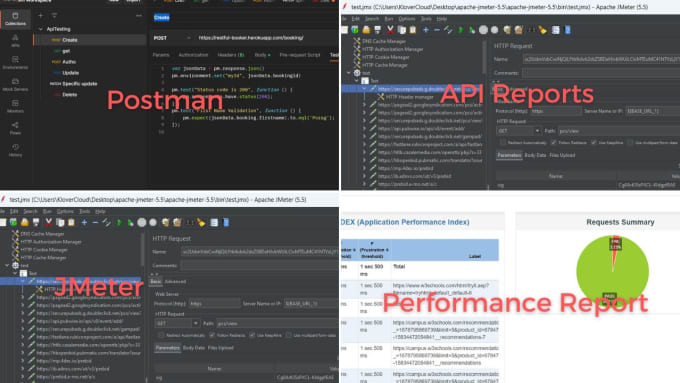Image resolution: width=680 pixels, height=383 pixels.
Task: Enable Redirect Automatically checkbox in API Reports pane
Action: tap(503, 143)
